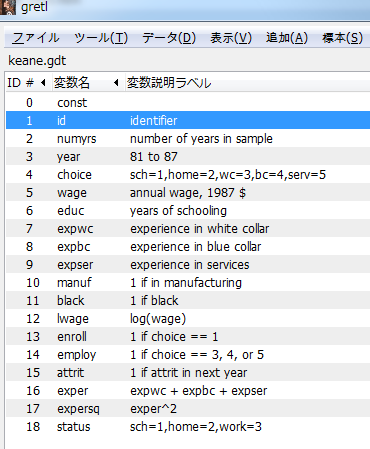Open the データ(D) menu
This screenshot has height=449, width=370.
point(169,38)
